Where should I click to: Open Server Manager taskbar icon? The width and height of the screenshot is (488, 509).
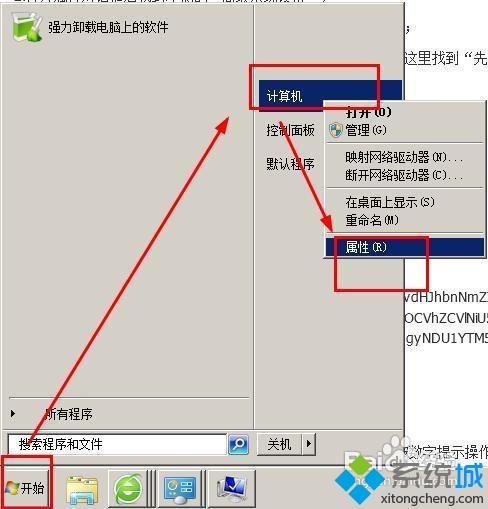pos(180,489)
